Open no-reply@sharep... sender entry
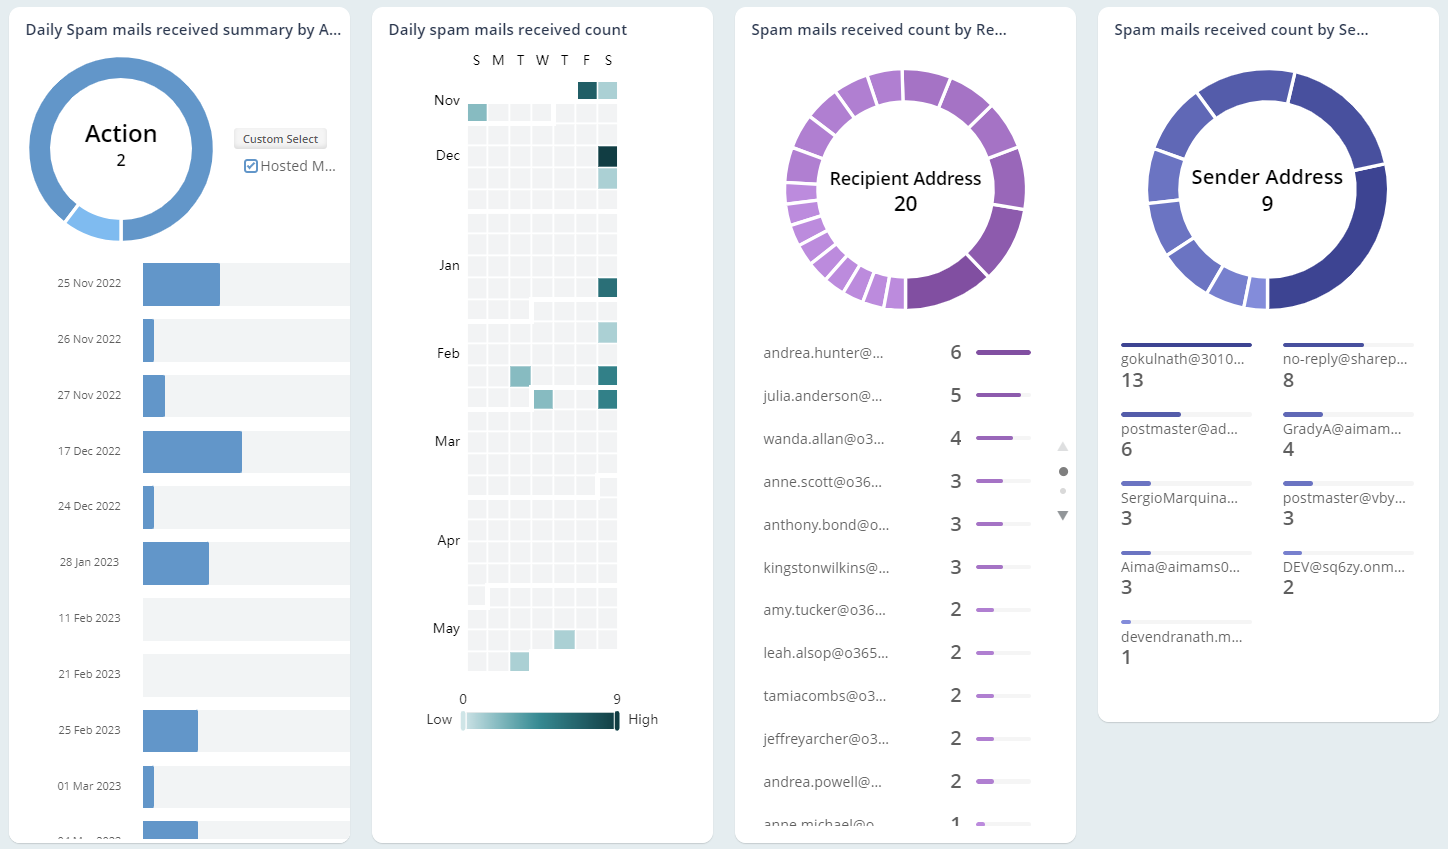 click(x=1345, y=360)
